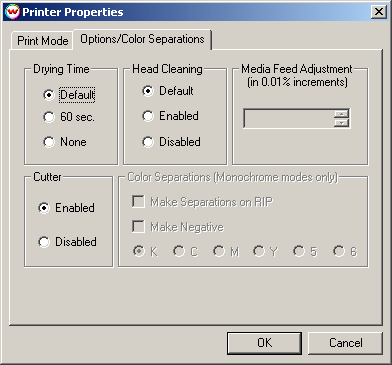392x365 pixels.
Task: Close the Printer Properties dialog
Action: (379, 12)
